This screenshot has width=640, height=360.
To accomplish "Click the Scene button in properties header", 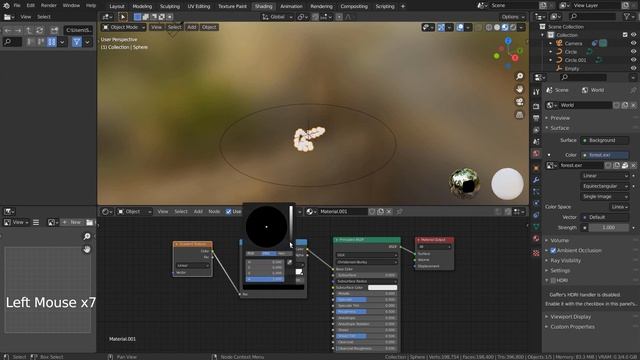I will coord(558,90).
